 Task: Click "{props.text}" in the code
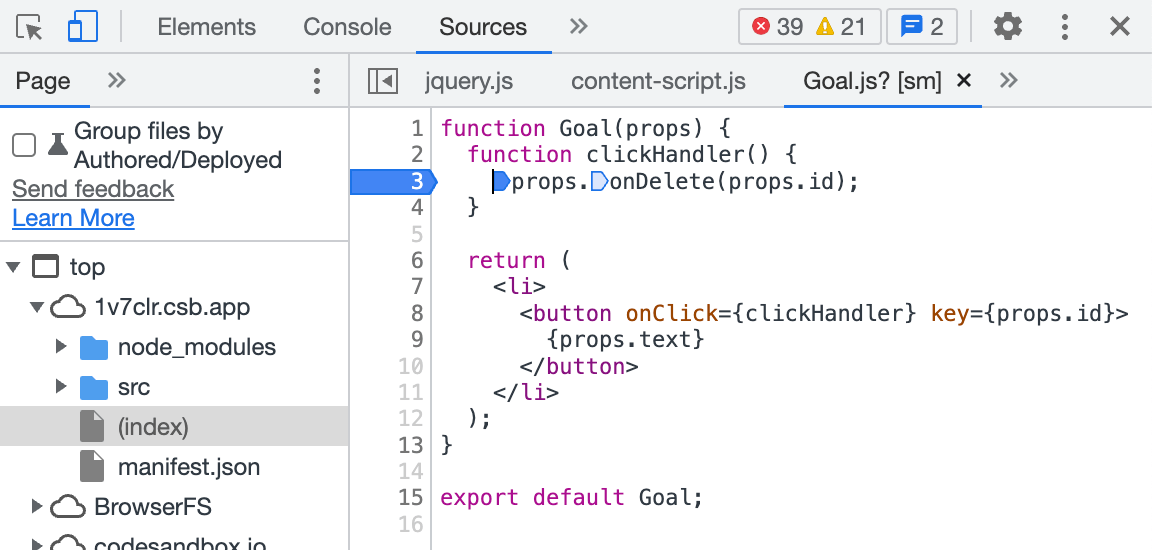click(625, 339)
